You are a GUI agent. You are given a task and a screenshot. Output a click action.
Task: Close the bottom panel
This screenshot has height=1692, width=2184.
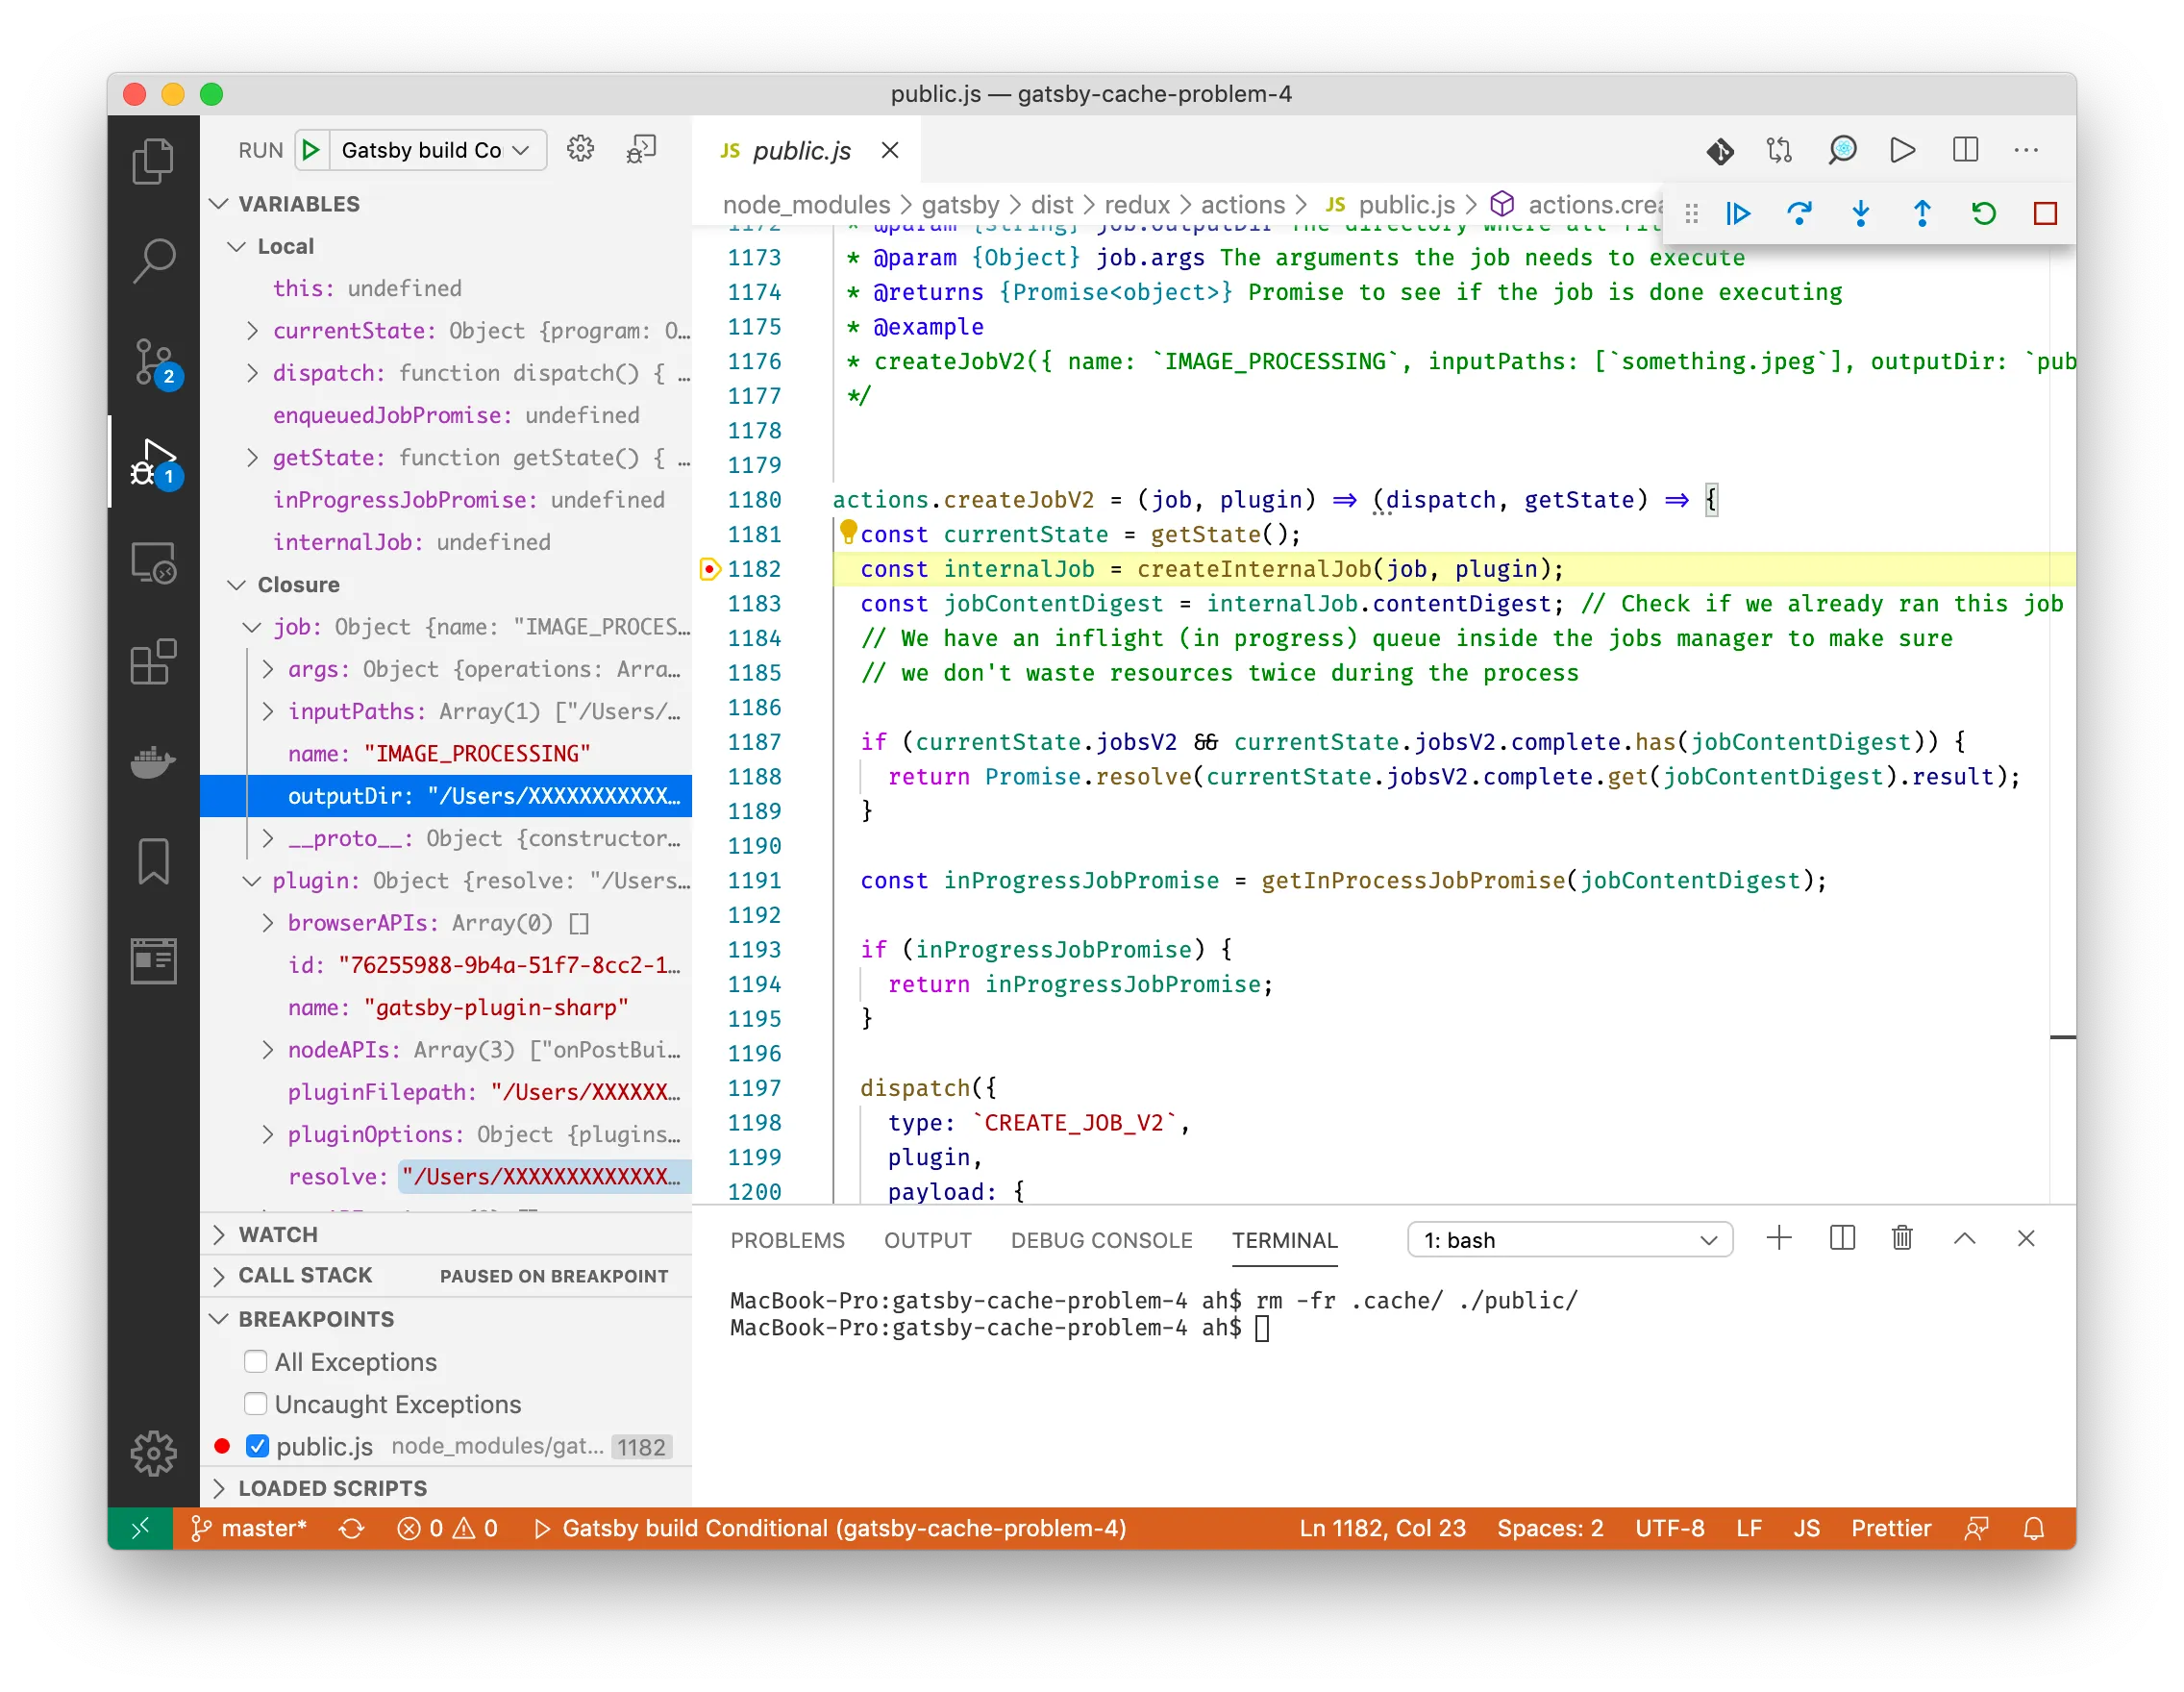click(x=2026, y=1239)
